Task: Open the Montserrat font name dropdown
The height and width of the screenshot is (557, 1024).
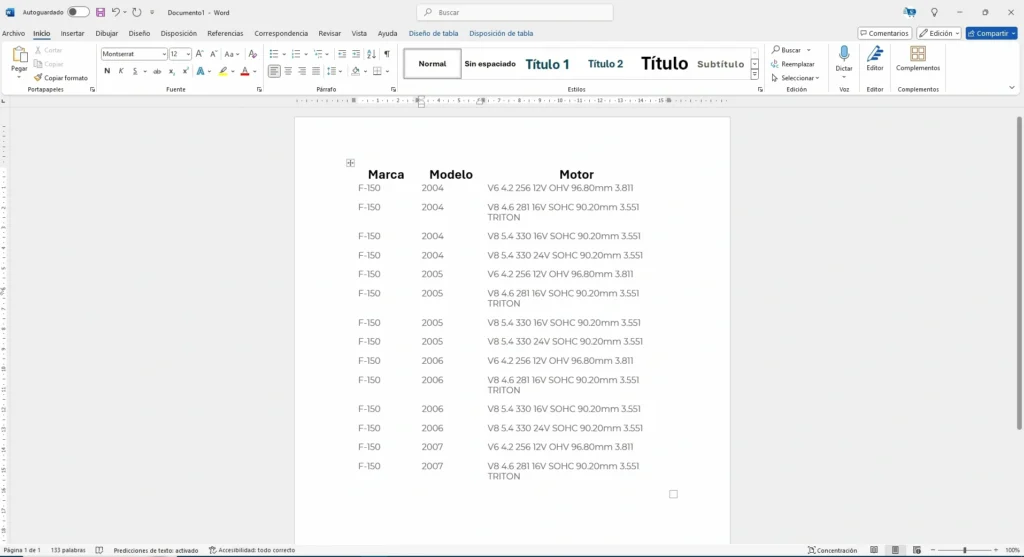Action: 163,54
